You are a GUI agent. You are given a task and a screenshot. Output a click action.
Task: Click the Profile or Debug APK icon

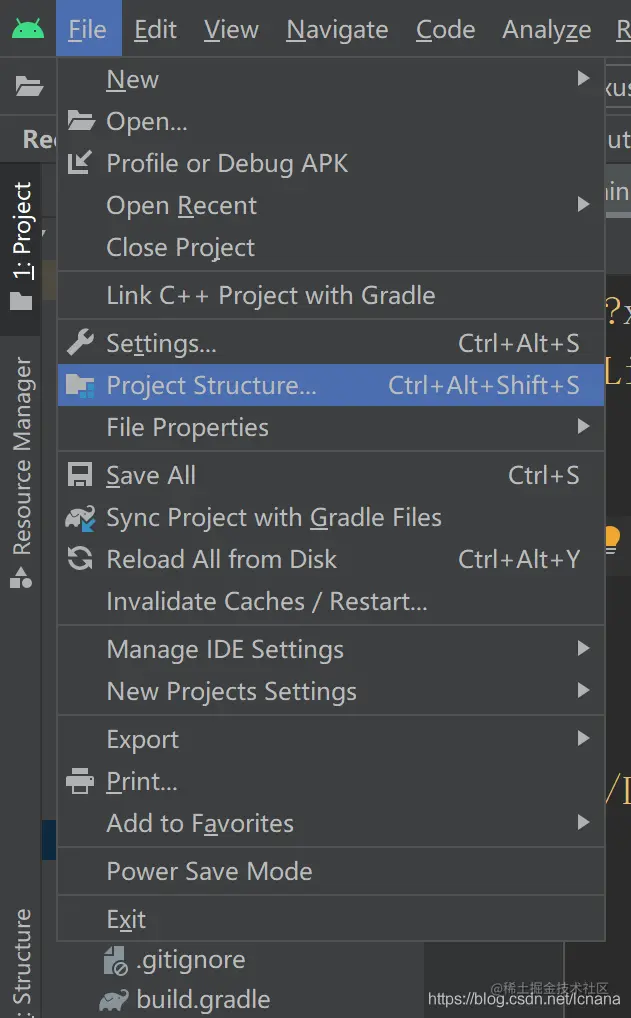(x=80, y=164)
